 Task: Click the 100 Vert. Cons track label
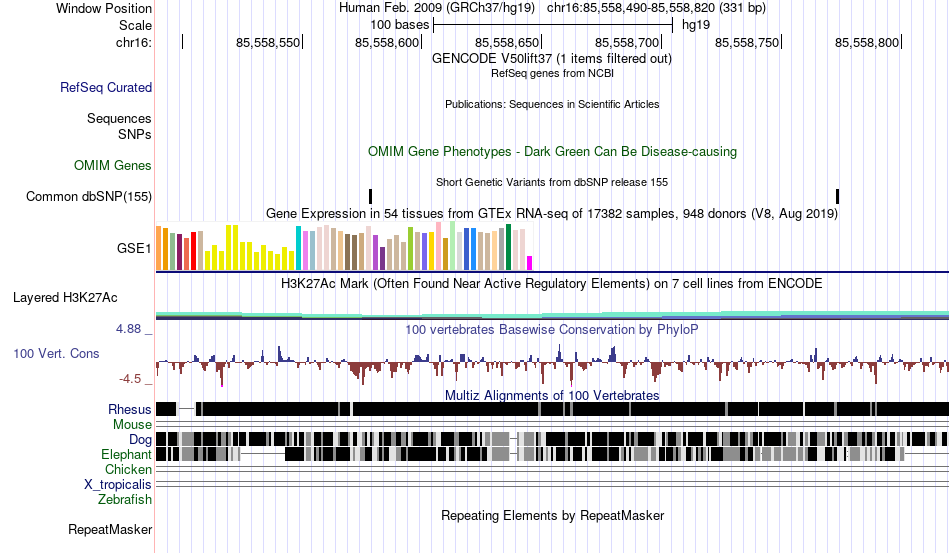click(56, 353)
